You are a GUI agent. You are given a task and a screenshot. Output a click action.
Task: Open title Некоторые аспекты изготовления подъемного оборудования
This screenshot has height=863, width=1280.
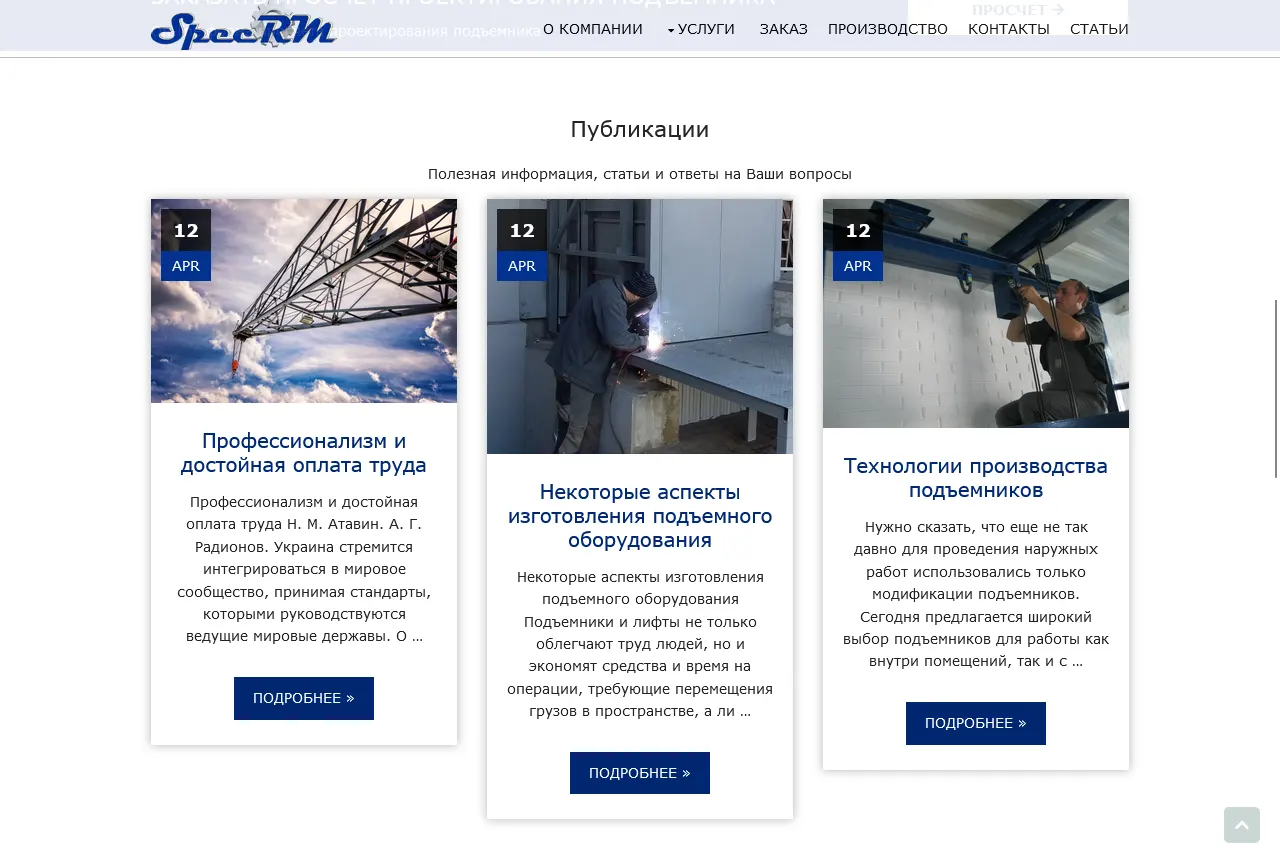click(639, 516)
